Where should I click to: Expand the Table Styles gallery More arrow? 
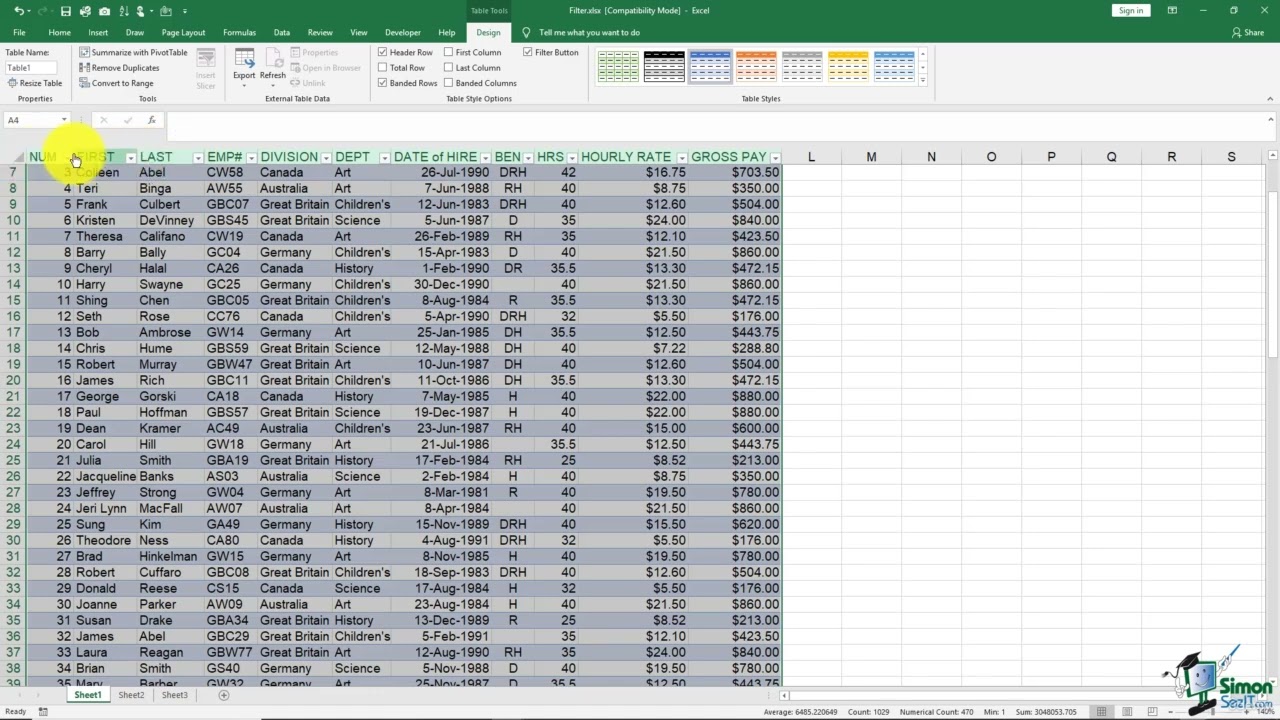922,80
